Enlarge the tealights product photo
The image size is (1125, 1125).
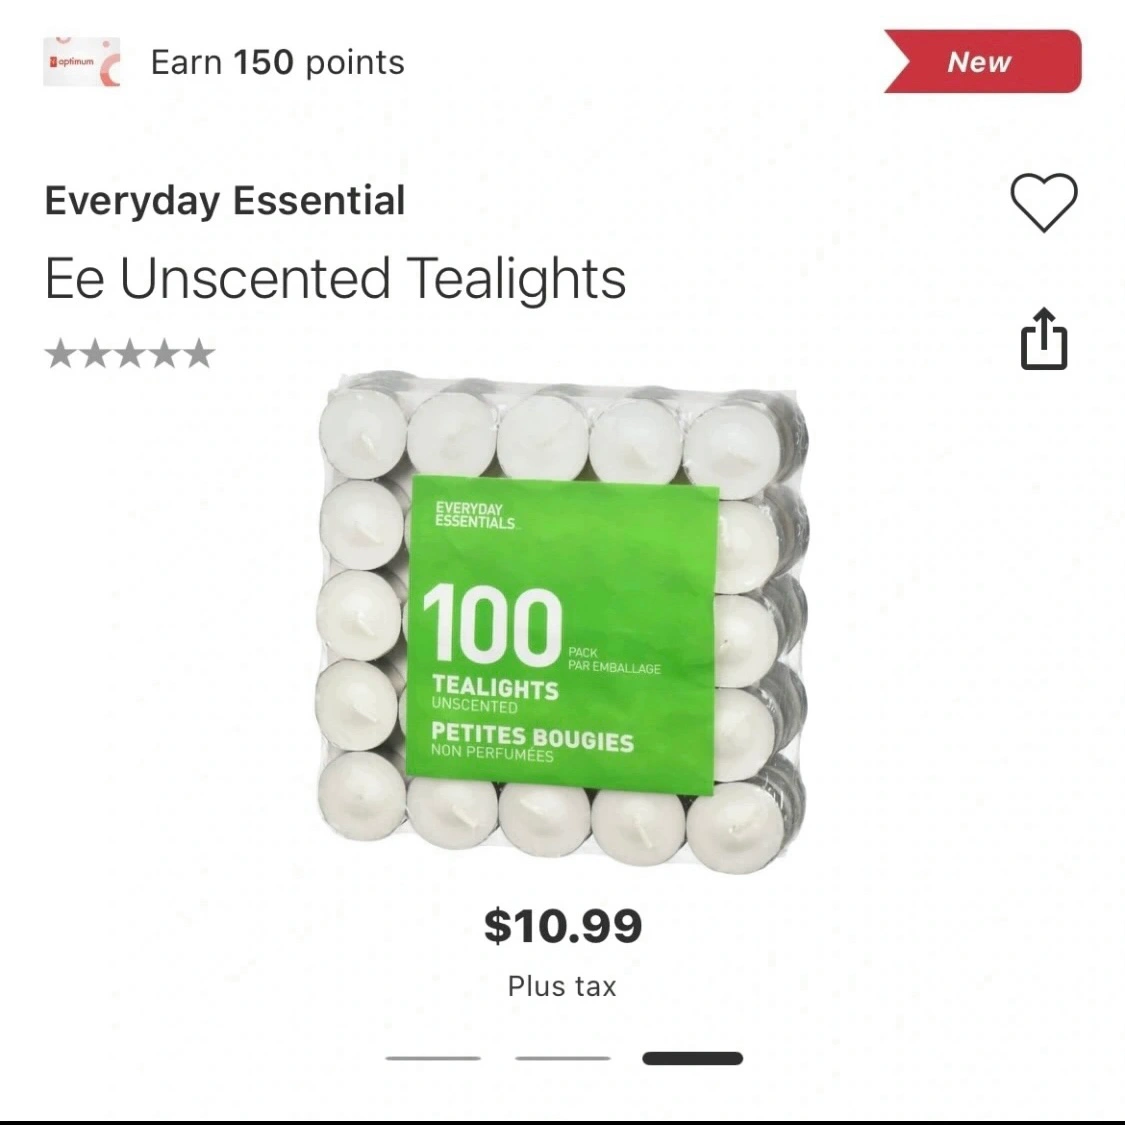pyautogui.click(x=562, y=622)
